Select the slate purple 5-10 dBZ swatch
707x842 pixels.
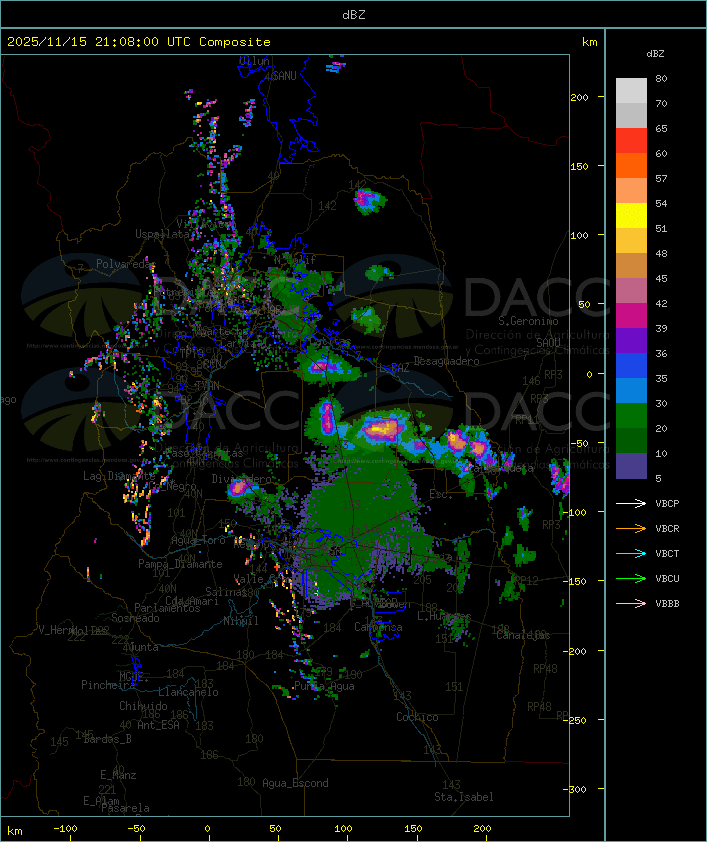tap(631, 466)
